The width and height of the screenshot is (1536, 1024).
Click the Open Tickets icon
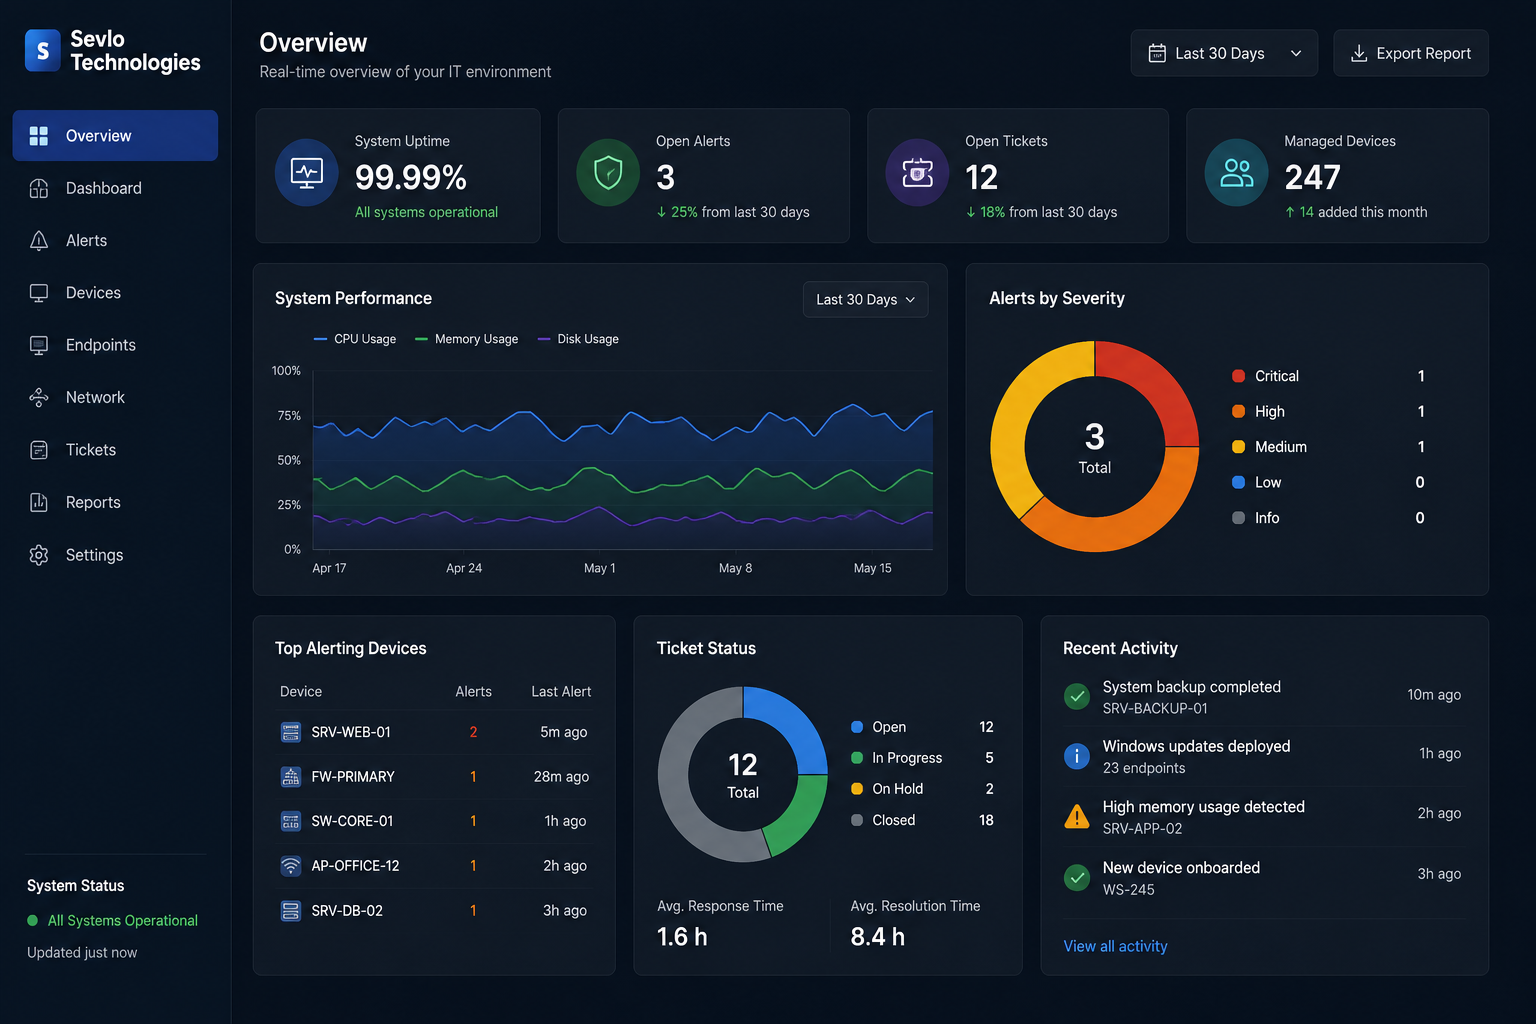917,173
